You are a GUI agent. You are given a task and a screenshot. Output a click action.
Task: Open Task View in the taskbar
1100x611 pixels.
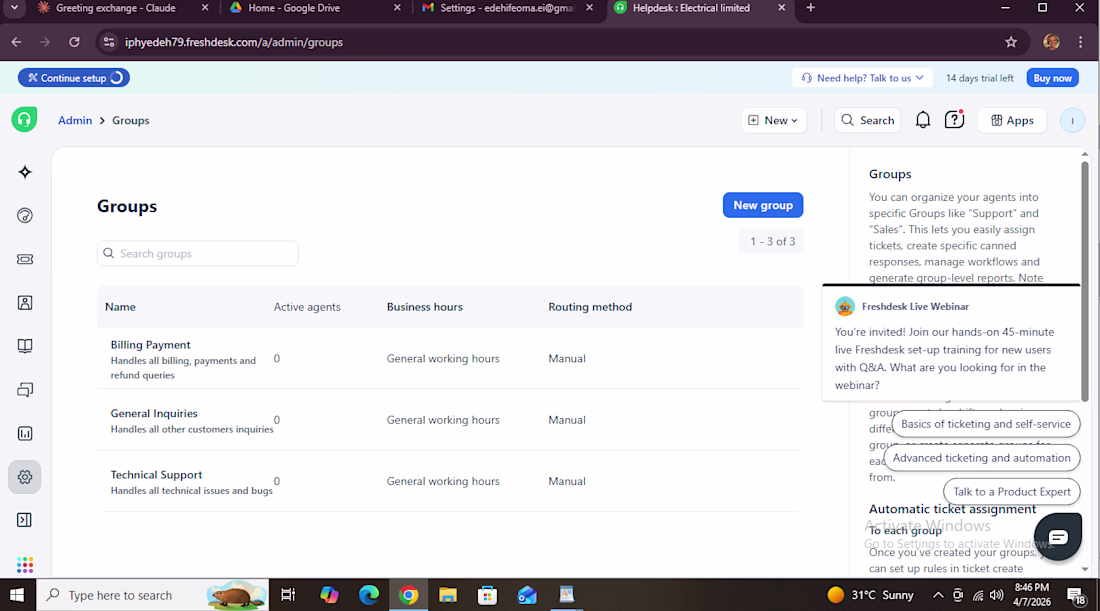[x=288, y=595]
